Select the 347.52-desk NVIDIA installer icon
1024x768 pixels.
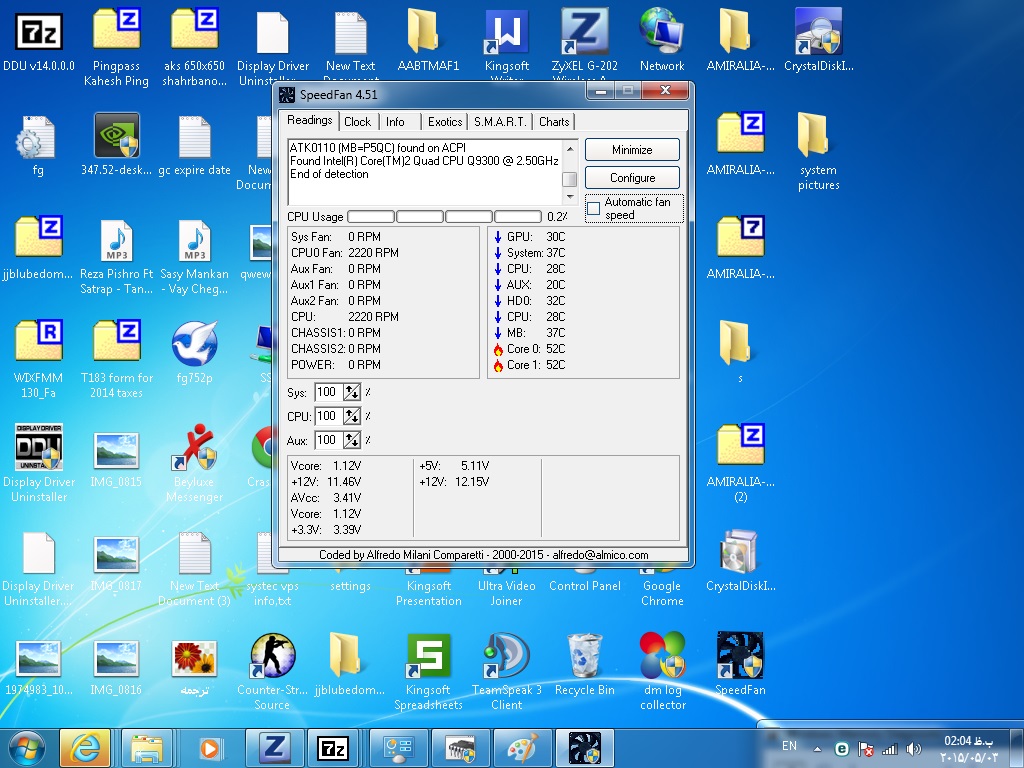click(116, 135)
